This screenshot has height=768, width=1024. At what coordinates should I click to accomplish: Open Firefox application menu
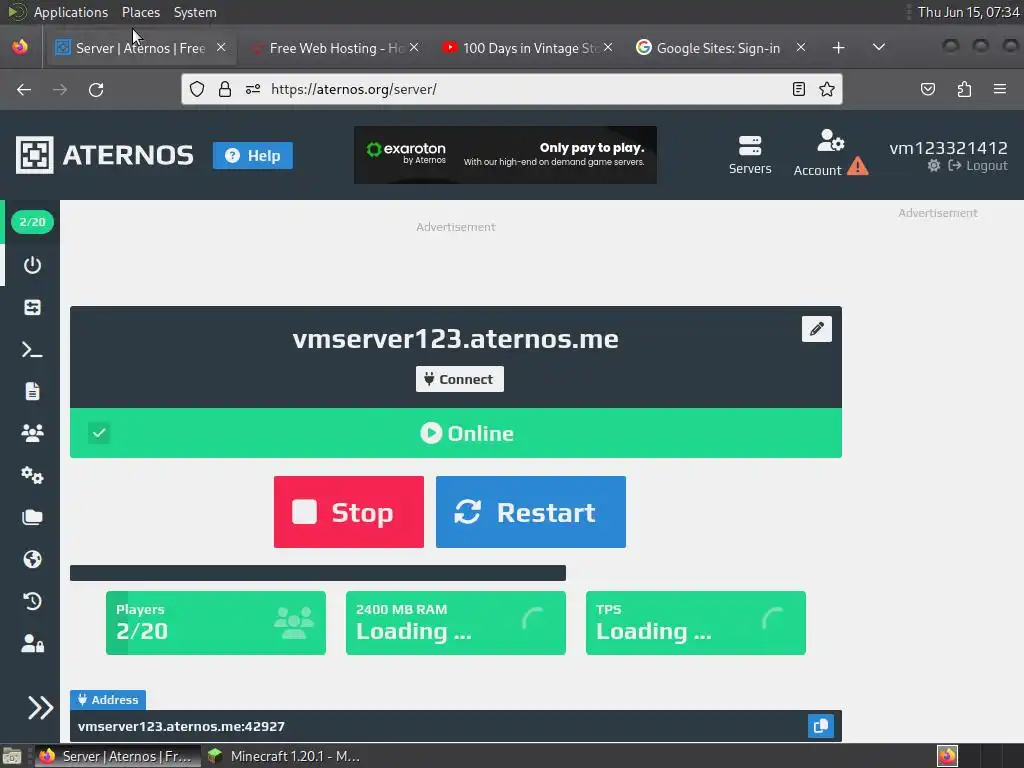click(x=1000, y=89)
